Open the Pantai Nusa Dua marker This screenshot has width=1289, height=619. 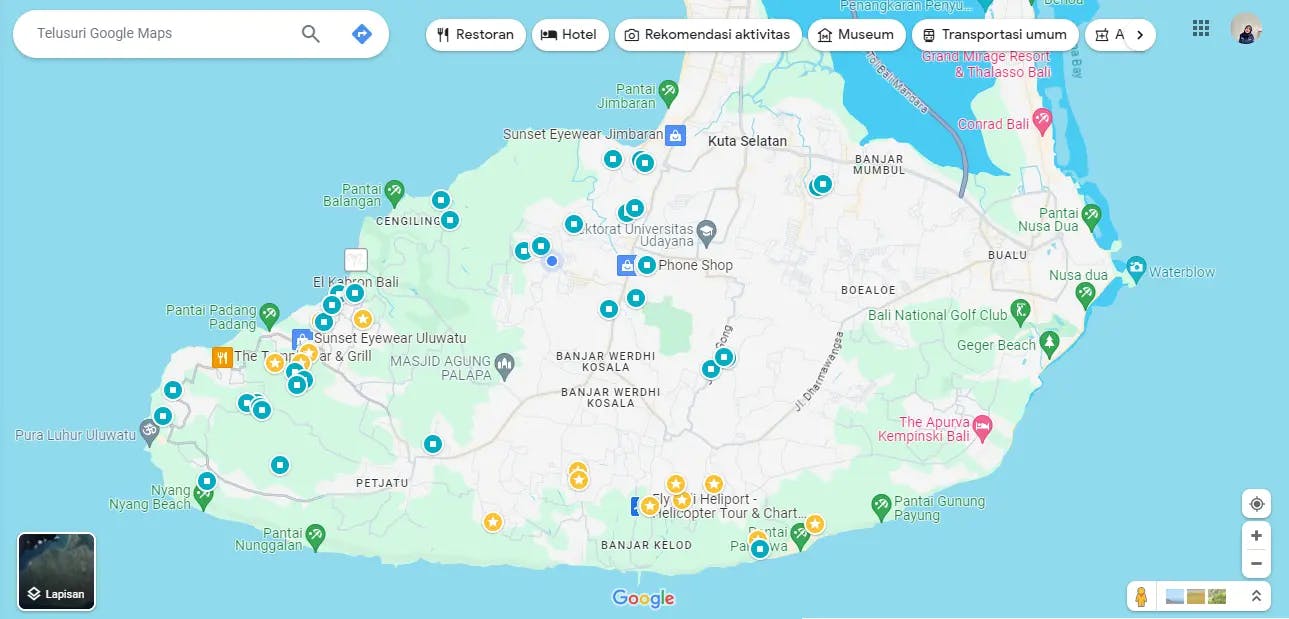click(x=1091, y=215)
